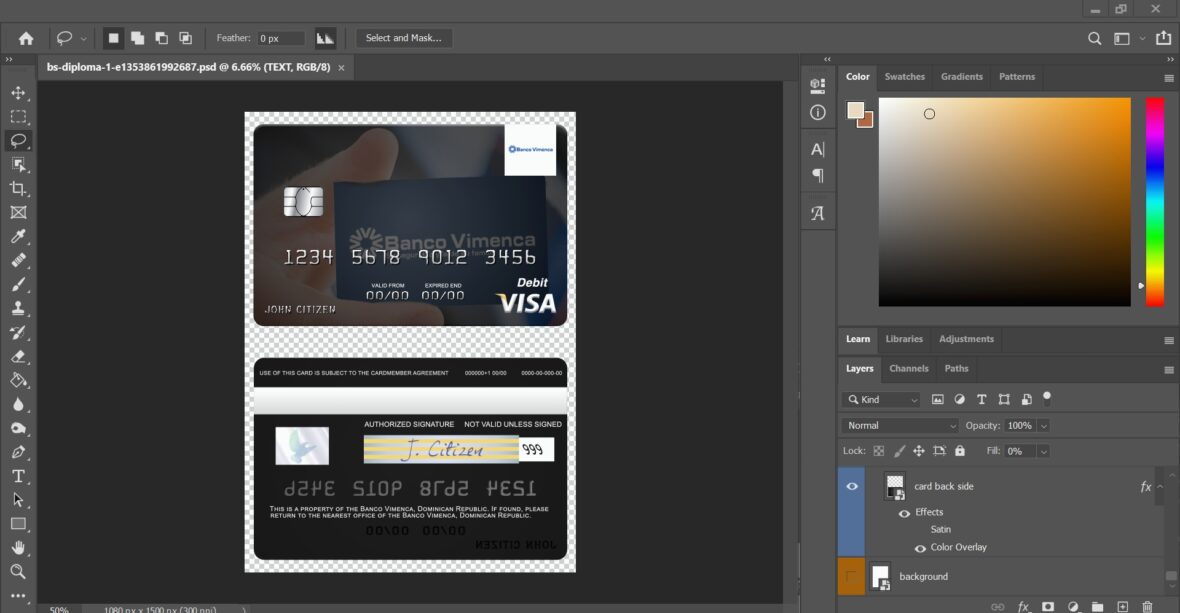This screenshot has width=1180, height=613.
Task: Select the Lasso tool in toolbar
Action: 18,141
